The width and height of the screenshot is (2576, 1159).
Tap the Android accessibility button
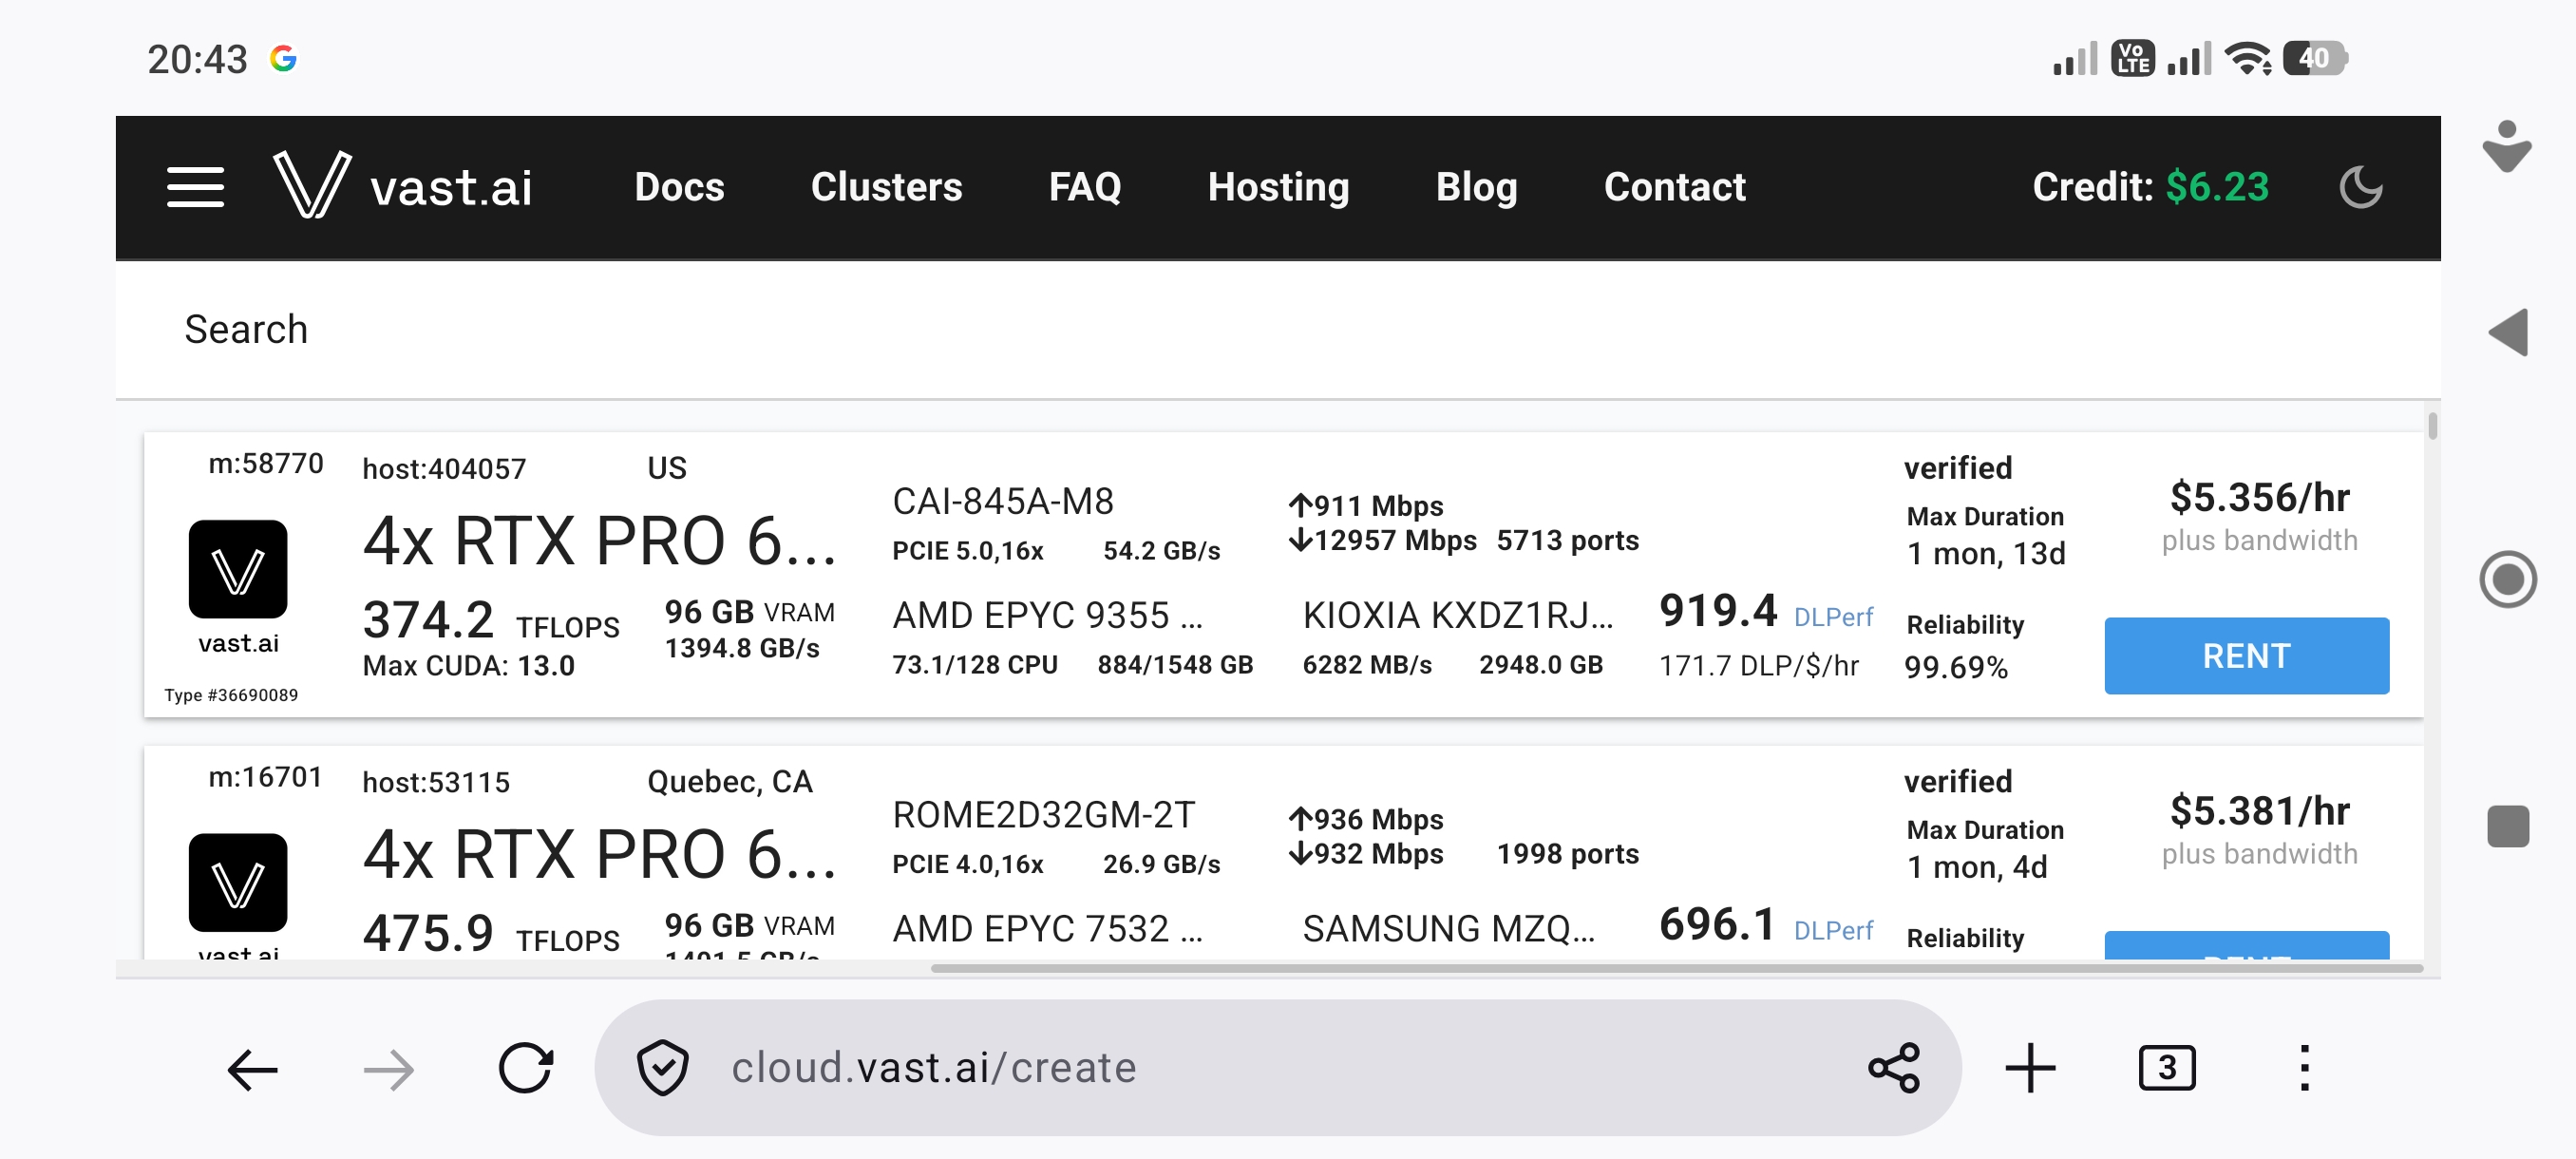[x=2506, y=147]
